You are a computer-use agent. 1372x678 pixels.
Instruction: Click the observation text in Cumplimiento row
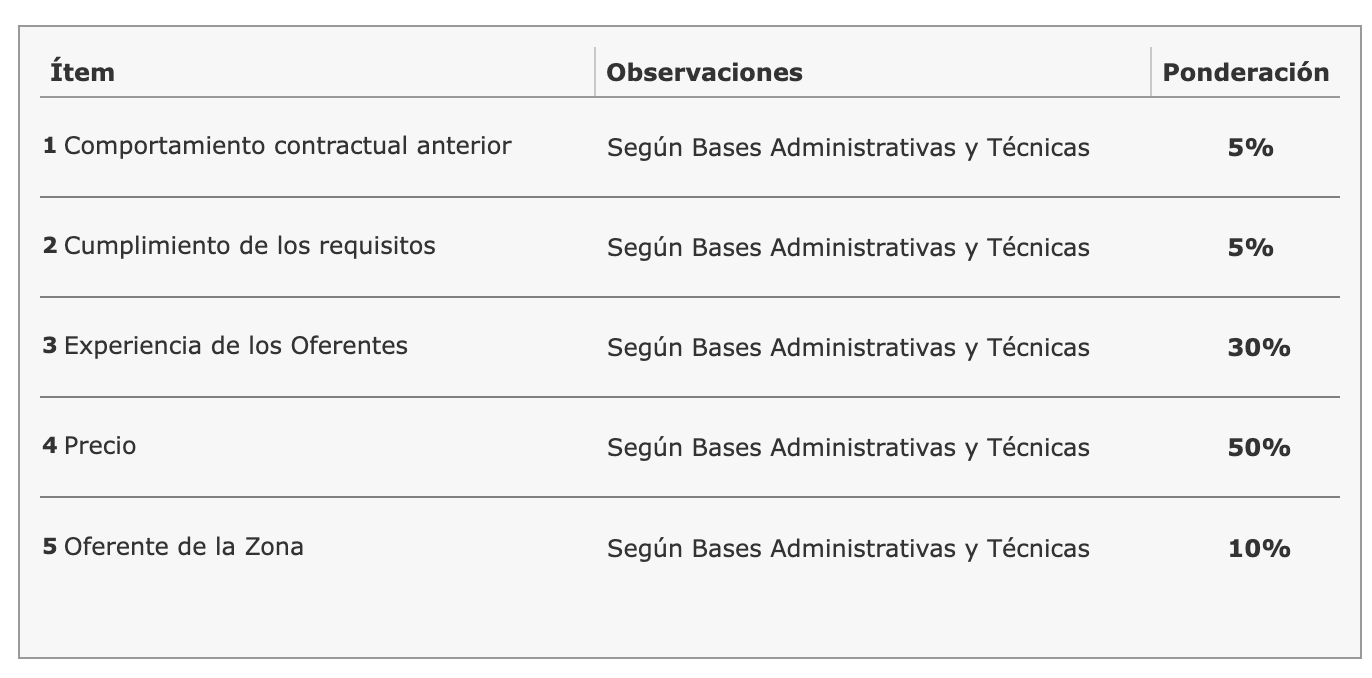848,248
